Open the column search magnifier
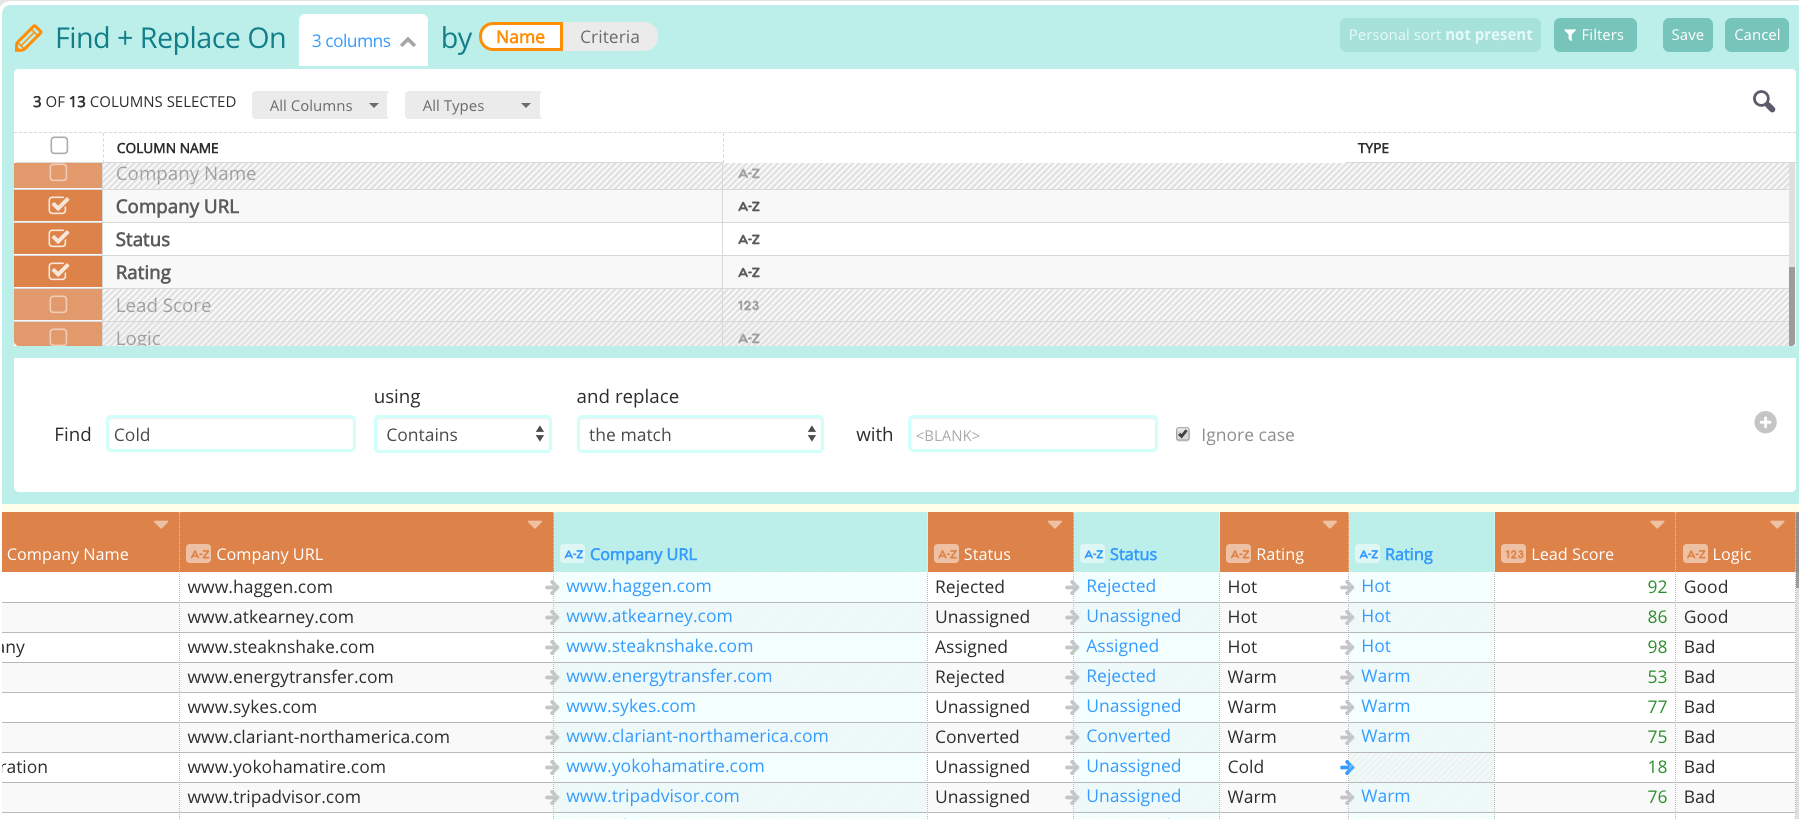This screenshot has height=819, width=1799. [x=1764, y=101]
